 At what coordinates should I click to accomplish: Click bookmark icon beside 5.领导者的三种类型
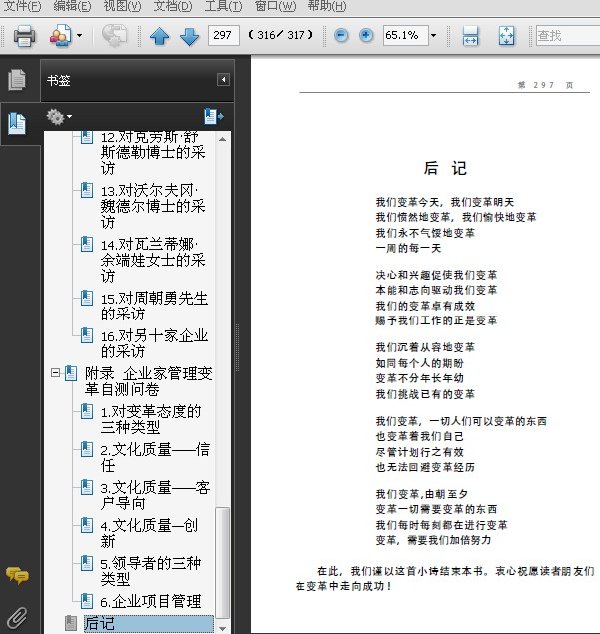[87, 563]
